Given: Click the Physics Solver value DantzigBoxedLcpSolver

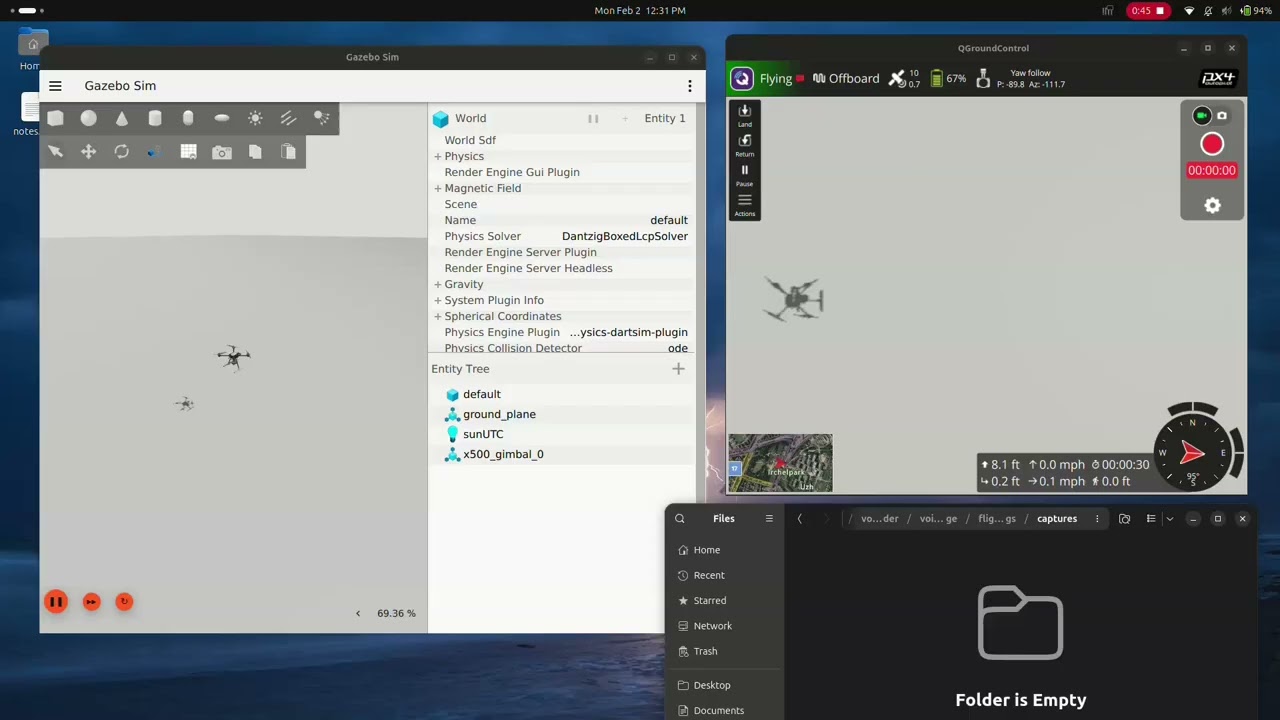Looking at the screenshot, I should pyautogui.click(x=625, y=236).
